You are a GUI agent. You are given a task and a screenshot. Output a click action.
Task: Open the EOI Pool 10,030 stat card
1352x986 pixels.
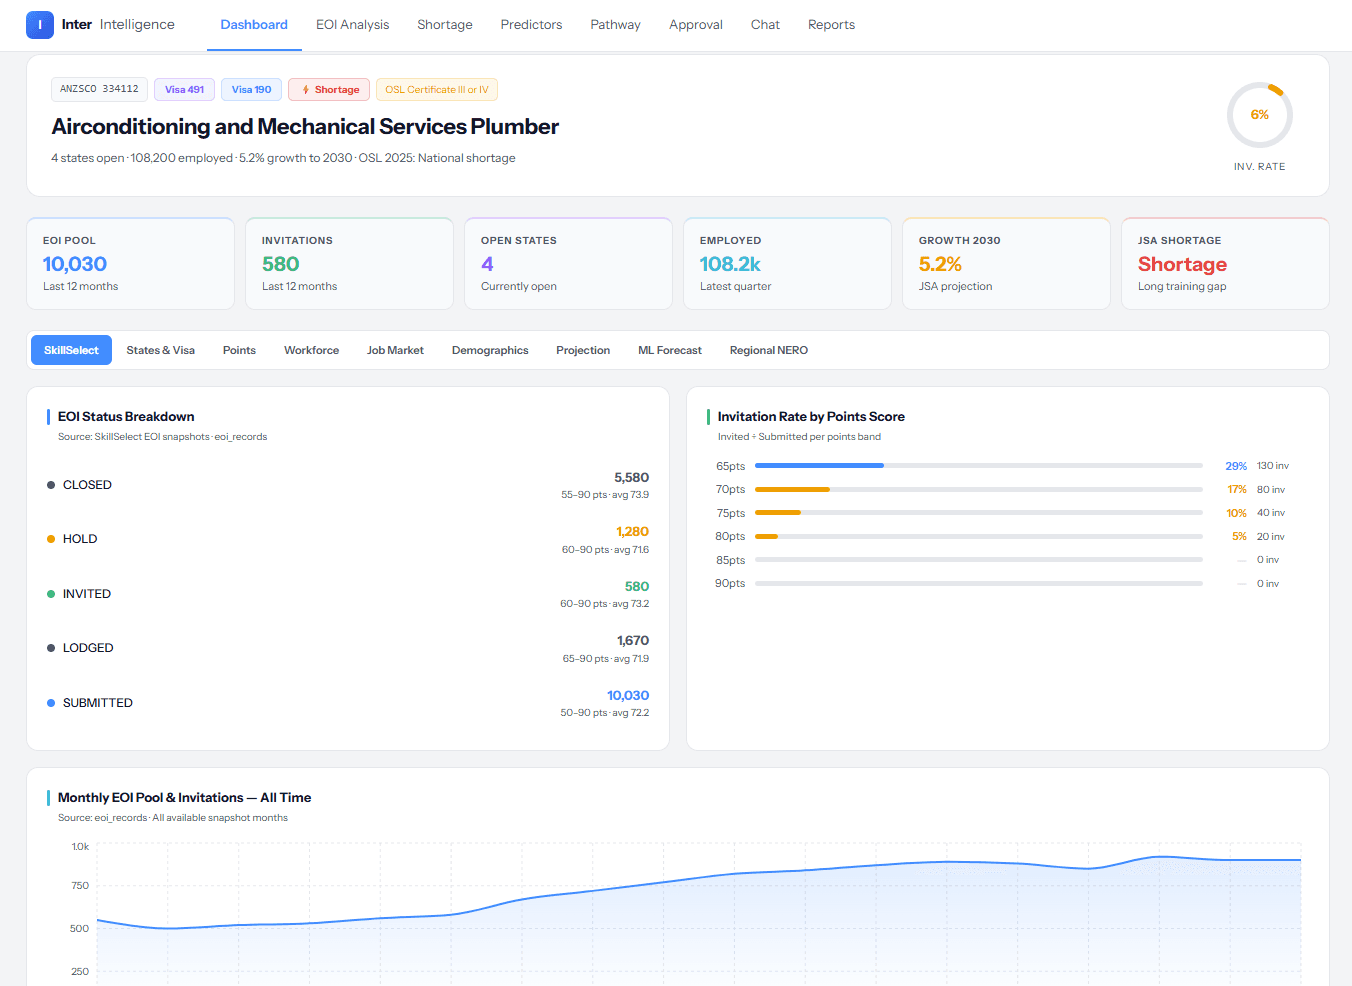point(130,264)
